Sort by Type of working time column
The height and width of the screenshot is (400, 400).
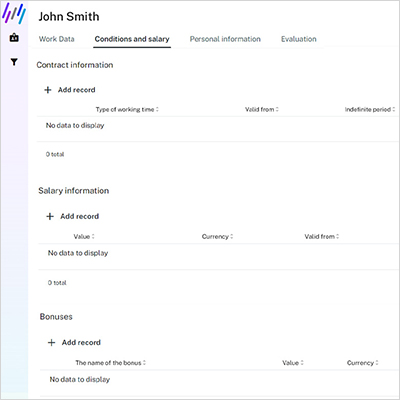pos(127,109)
